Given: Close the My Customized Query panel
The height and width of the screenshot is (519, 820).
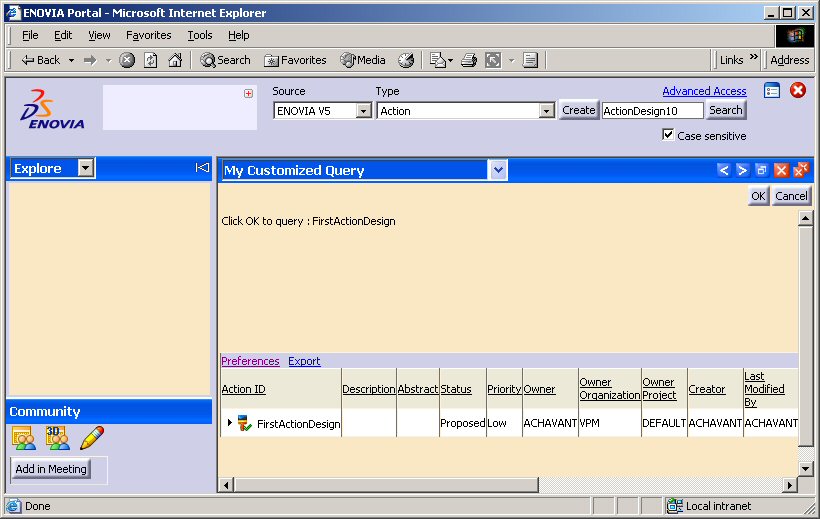Looking at the screenshot, I should 781,170.
